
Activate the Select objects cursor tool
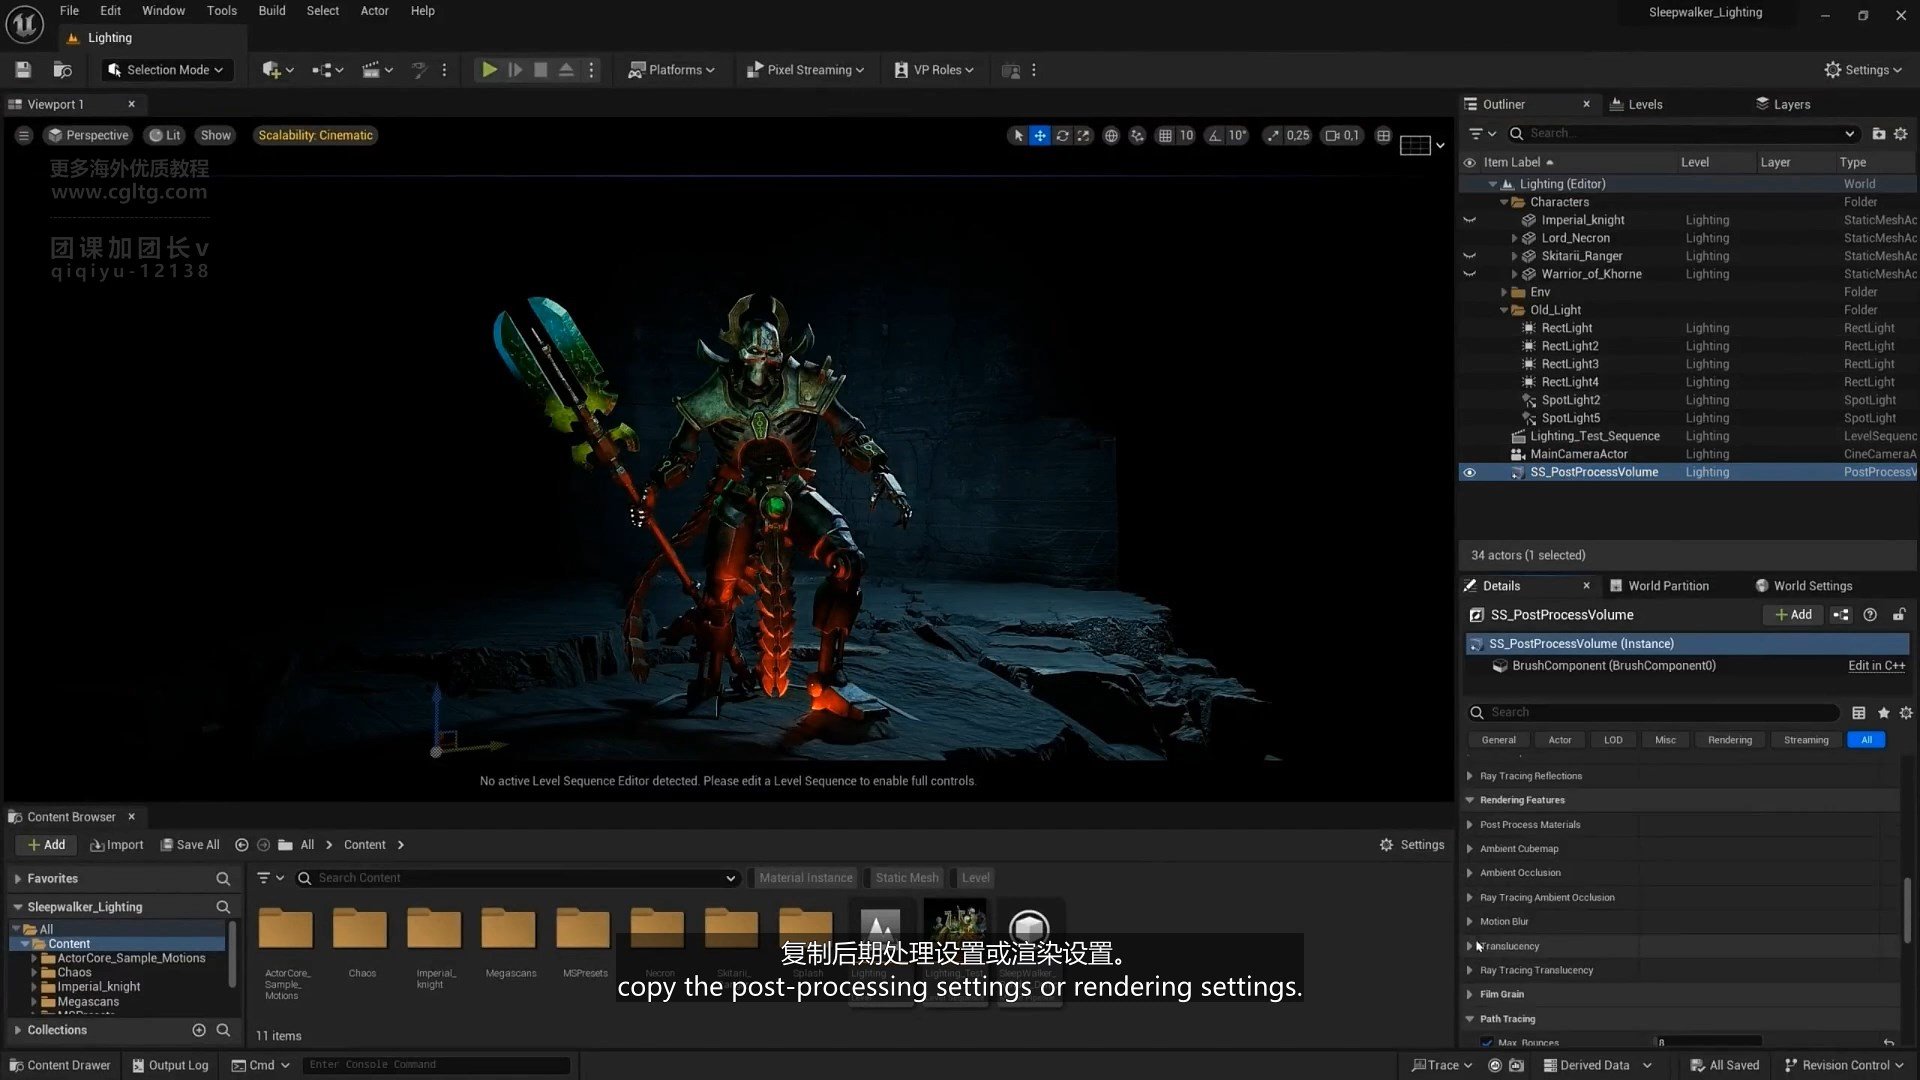[1018, 135]
